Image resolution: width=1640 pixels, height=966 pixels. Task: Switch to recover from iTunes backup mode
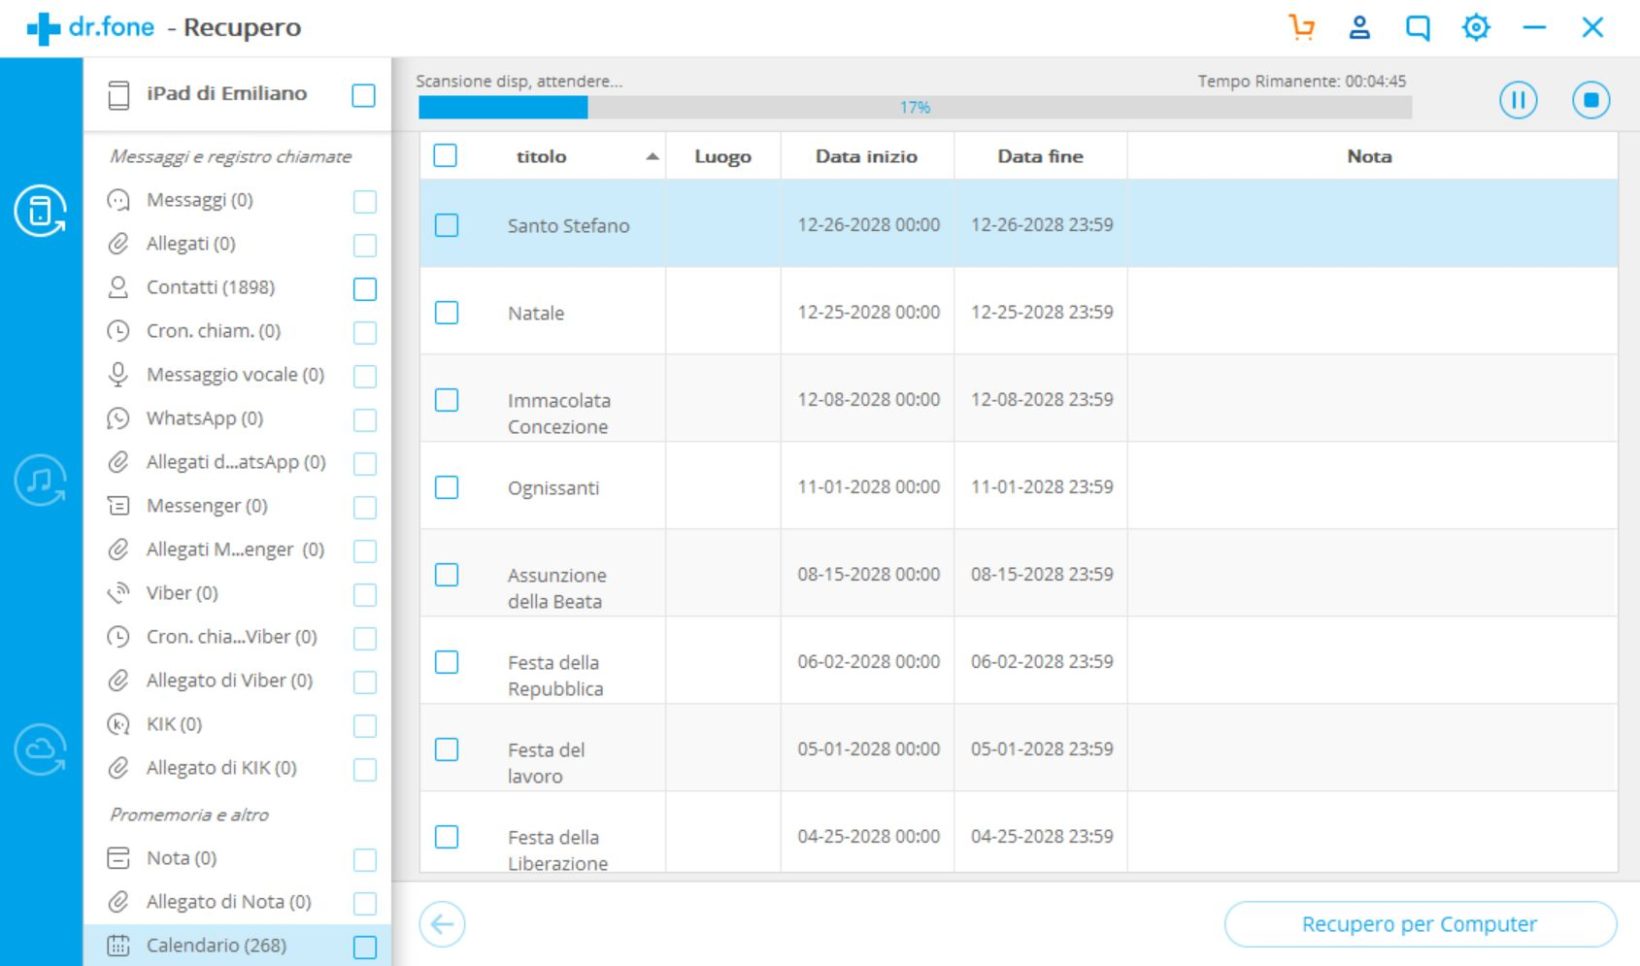(x=40, y=480)
